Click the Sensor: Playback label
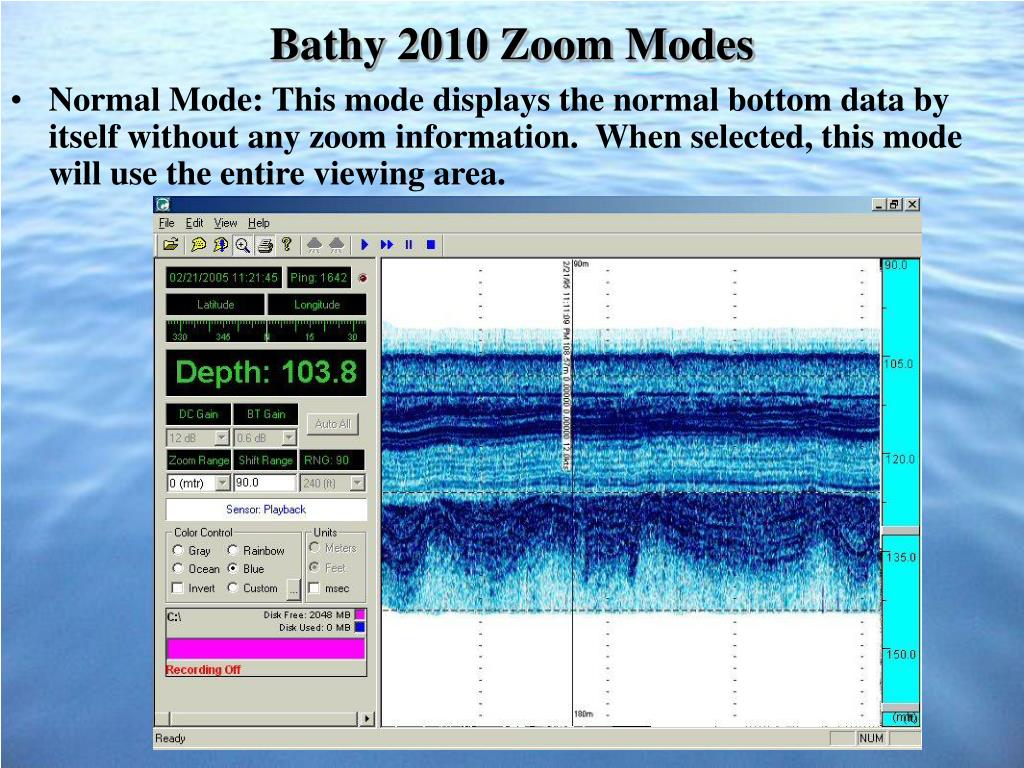Screen dimensions: 1024x768 point(266,509)
